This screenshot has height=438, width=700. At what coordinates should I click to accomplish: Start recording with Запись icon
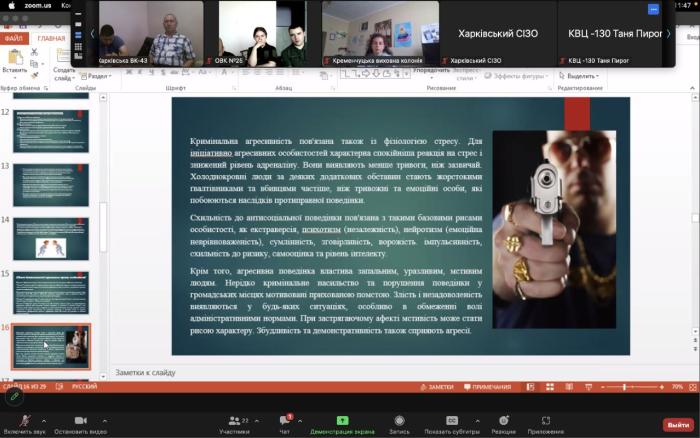coord(399,420)
